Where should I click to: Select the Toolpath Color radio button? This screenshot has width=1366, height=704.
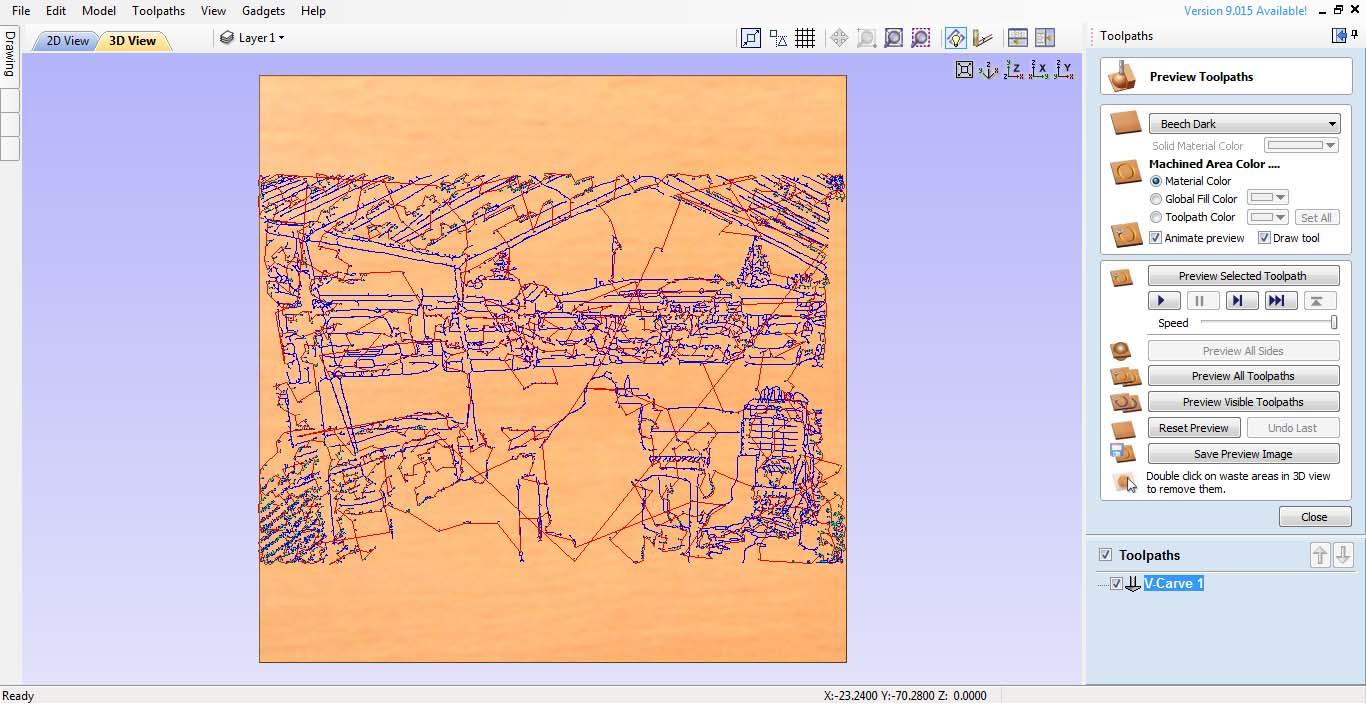pos(1156,217)
